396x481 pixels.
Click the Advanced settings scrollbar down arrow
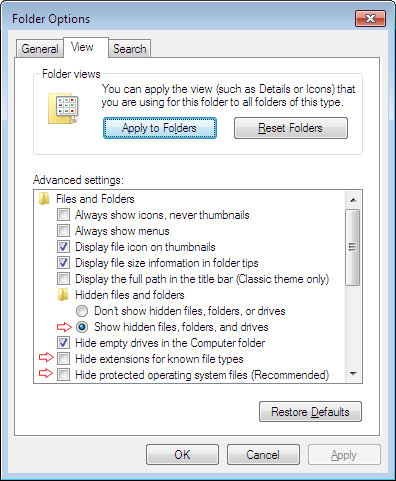[x=353, y=374]
